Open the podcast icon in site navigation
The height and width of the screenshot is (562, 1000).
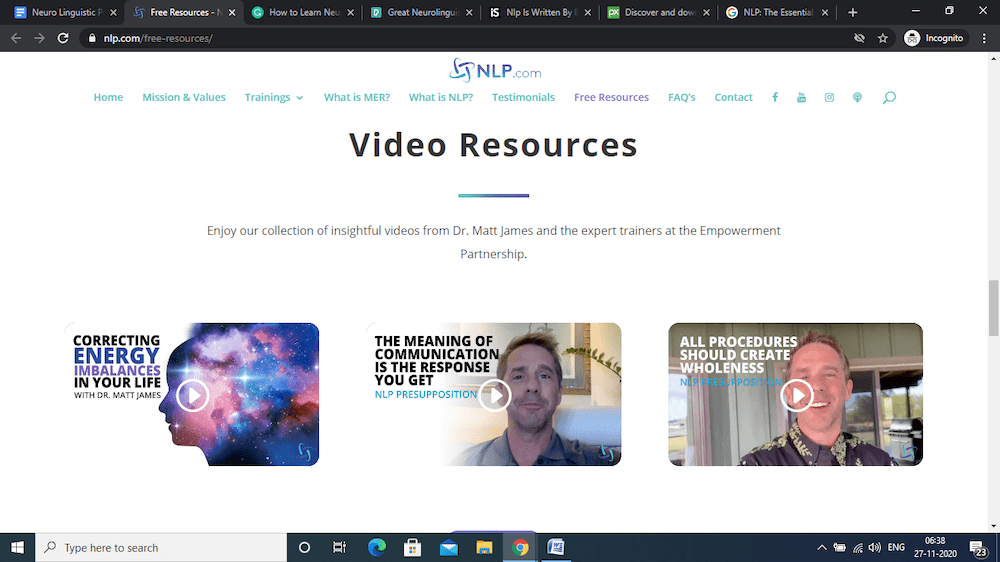857,97
